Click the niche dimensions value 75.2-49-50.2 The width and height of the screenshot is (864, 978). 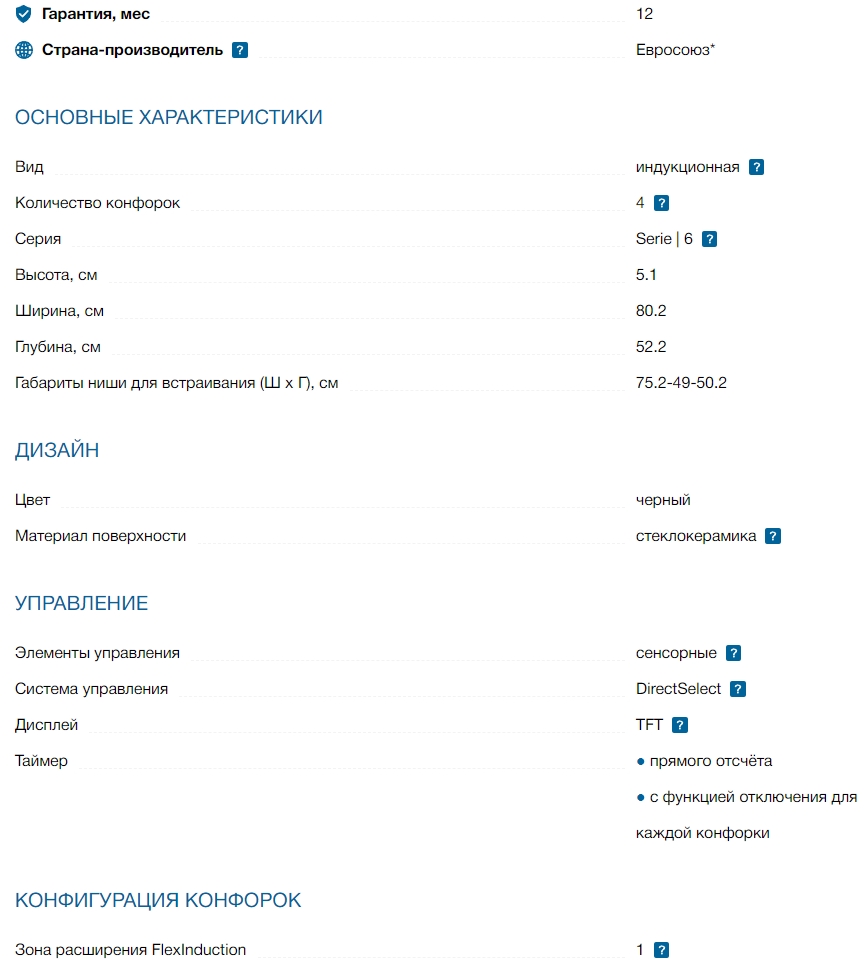(x=681, y=383)
